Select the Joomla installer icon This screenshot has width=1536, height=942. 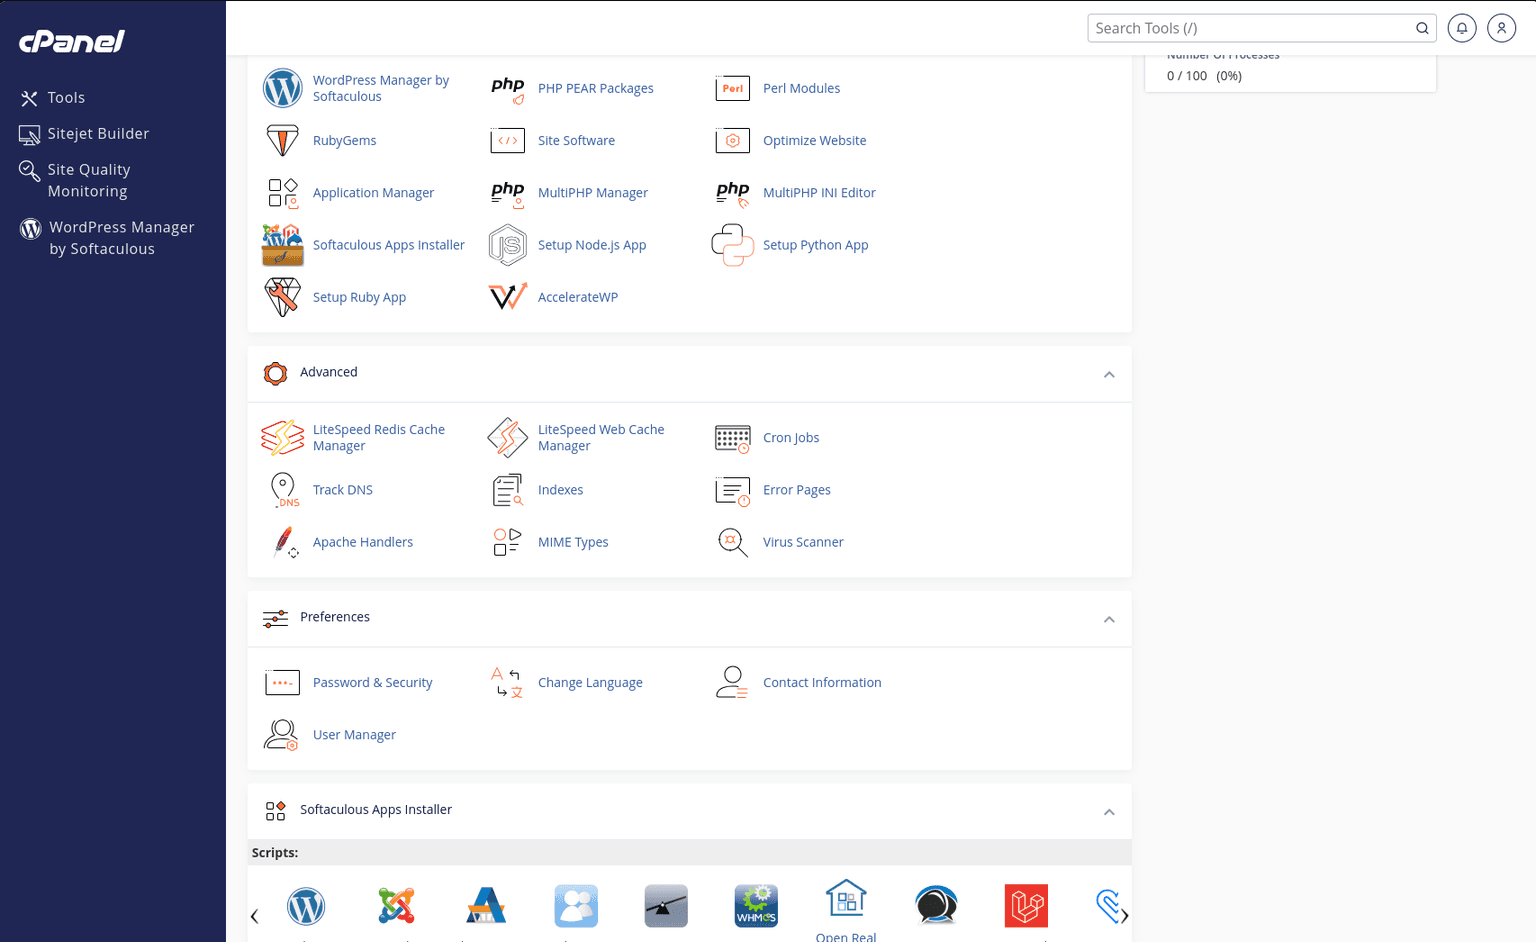click(x=396, y=906)
